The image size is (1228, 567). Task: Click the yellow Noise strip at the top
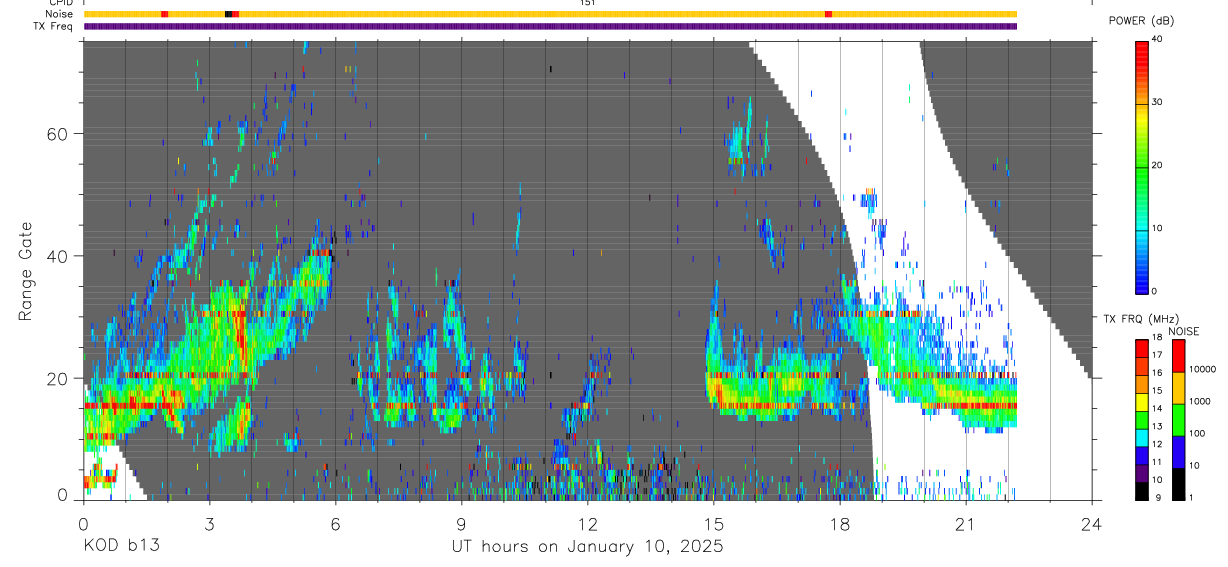click(550, 14)
